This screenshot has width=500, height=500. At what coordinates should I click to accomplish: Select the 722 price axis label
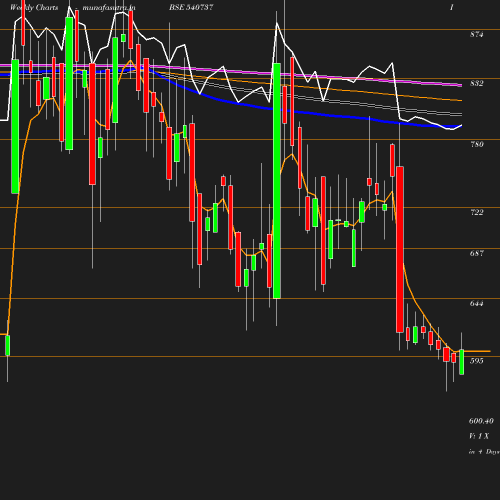point(476,212)
